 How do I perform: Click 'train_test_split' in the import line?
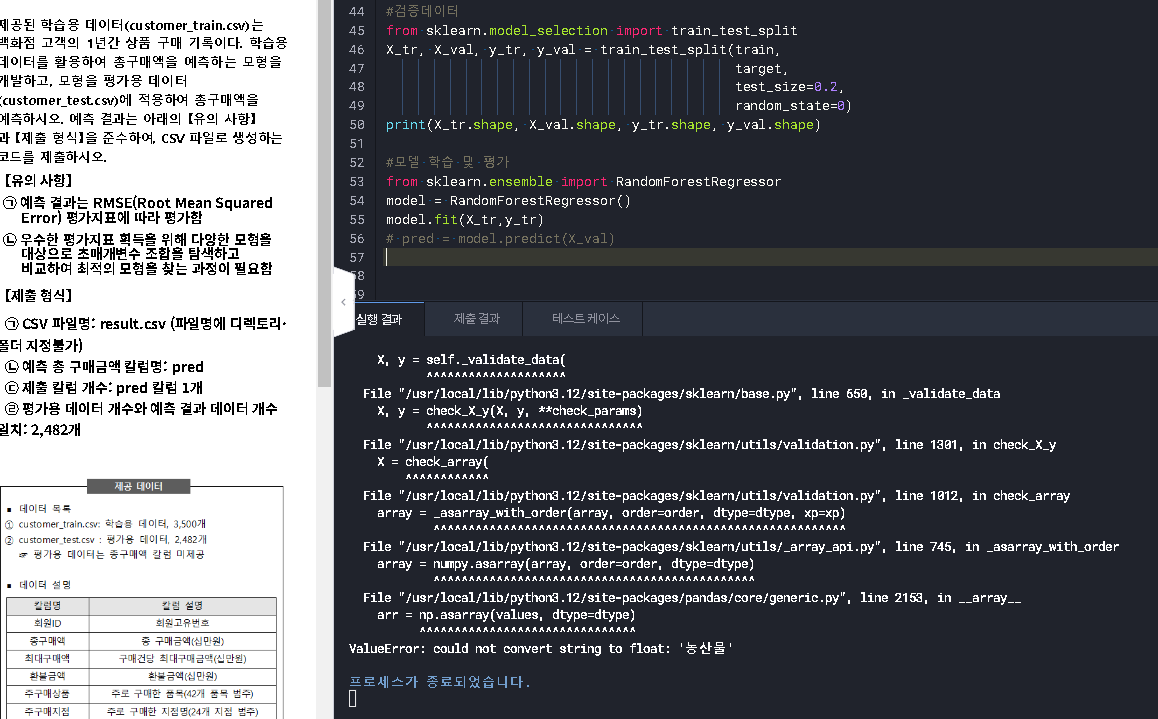(x=734, y=30)
